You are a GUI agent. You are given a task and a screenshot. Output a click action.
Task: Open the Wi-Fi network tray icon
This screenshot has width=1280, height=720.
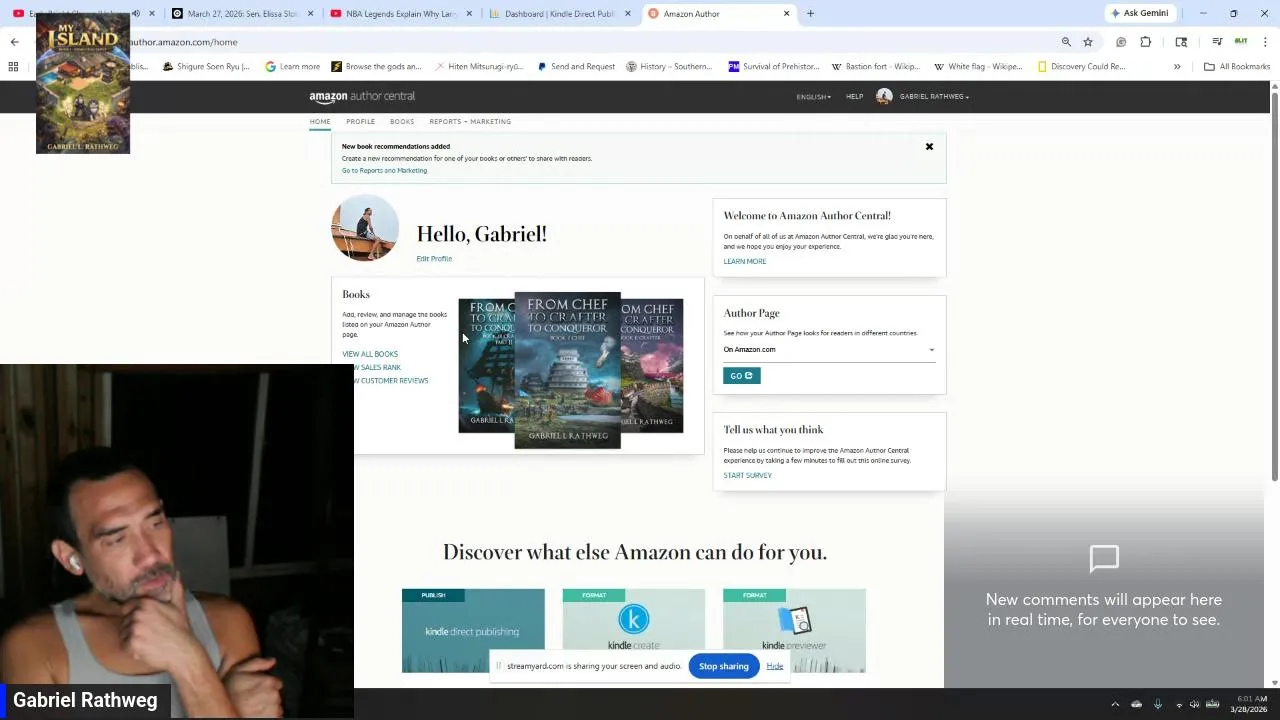[1179, 704]
